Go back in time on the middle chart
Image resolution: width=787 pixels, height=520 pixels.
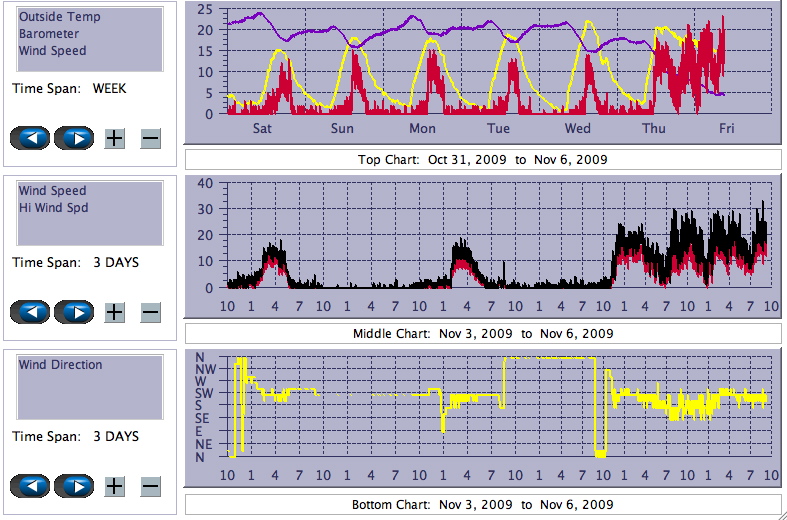tap(31, 312)
